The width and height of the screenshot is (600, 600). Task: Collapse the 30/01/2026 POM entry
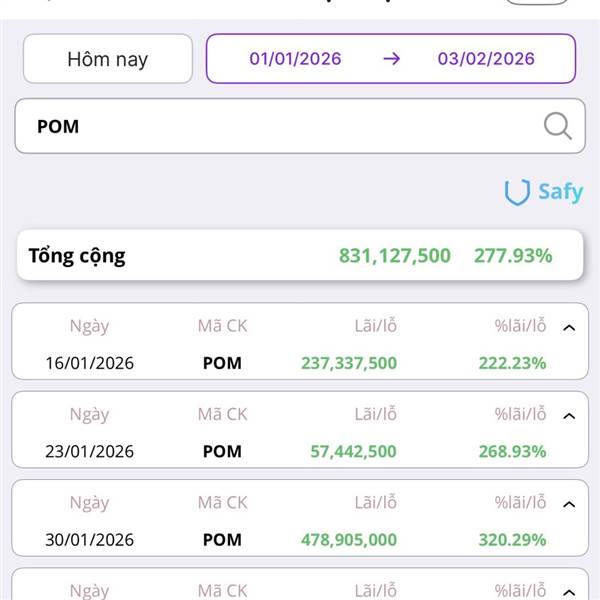[569, 503]
